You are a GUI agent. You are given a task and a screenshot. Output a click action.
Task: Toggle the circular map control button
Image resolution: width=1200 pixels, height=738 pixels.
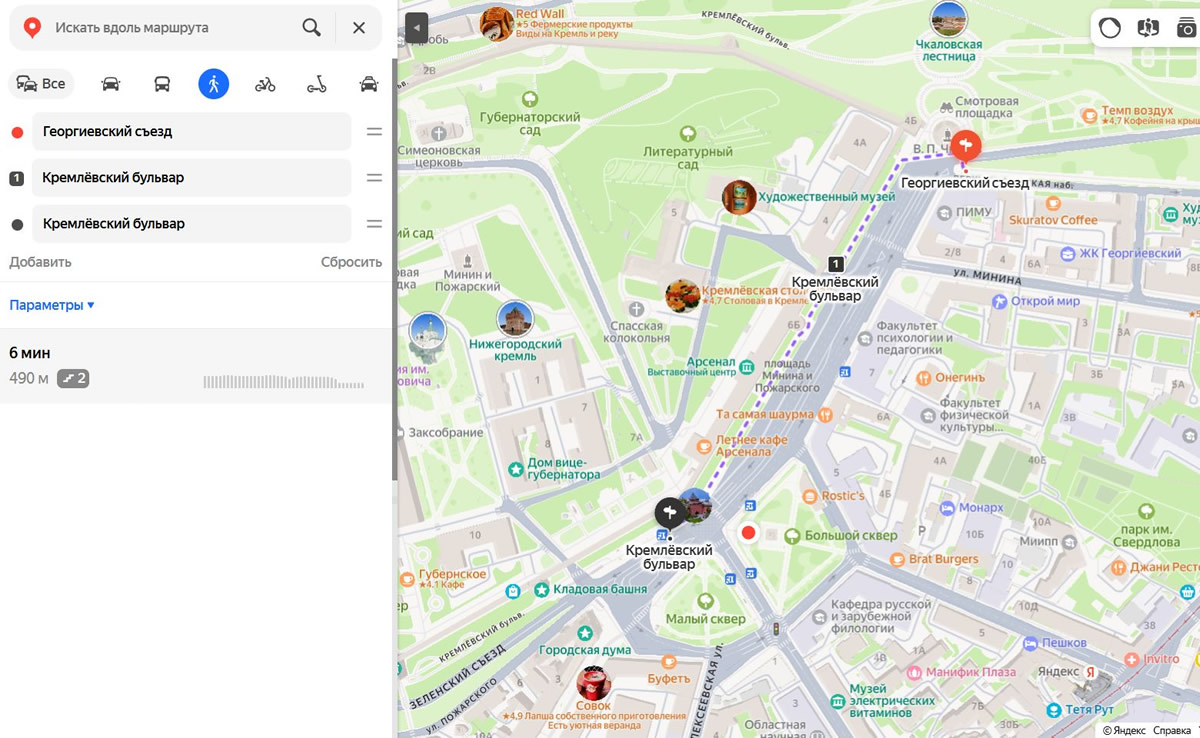click(1110, 28)
